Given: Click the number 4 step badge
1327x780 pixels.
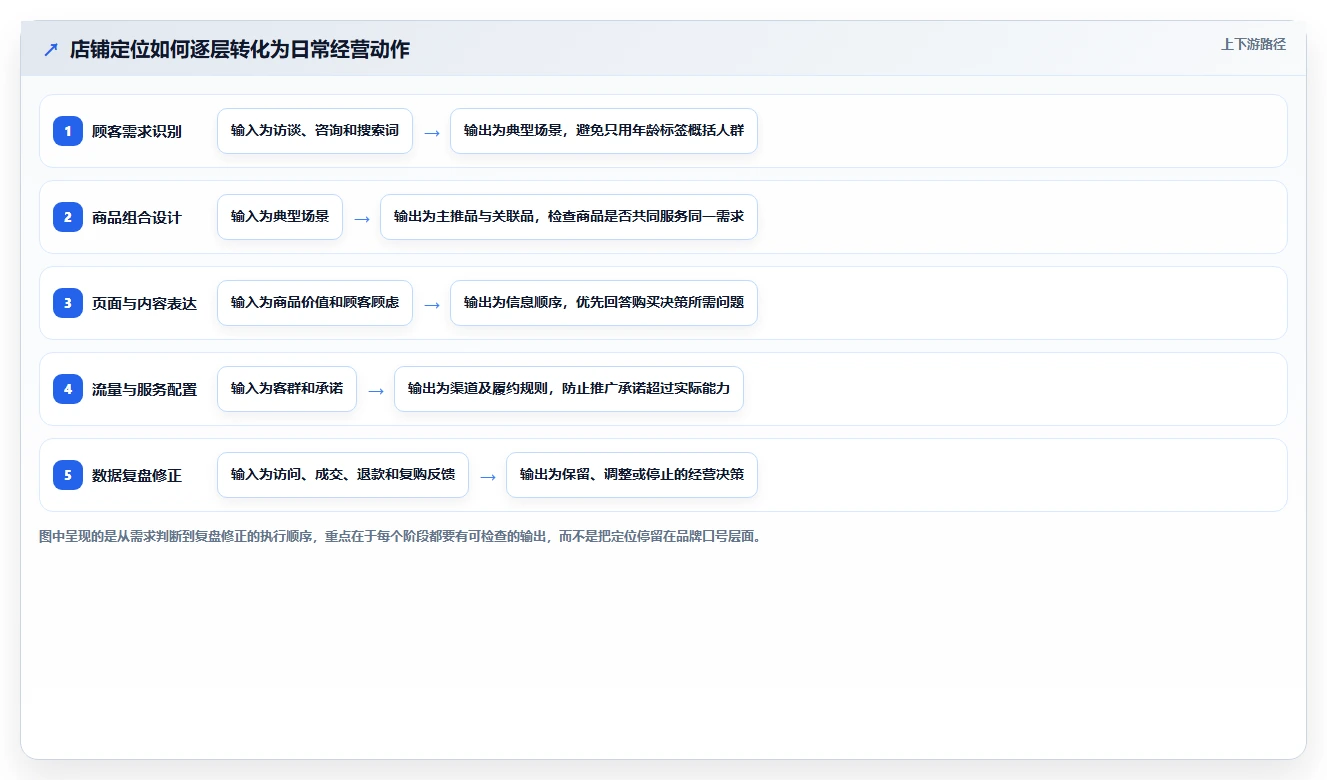Looking at the screenshot, I should [68, 389].
